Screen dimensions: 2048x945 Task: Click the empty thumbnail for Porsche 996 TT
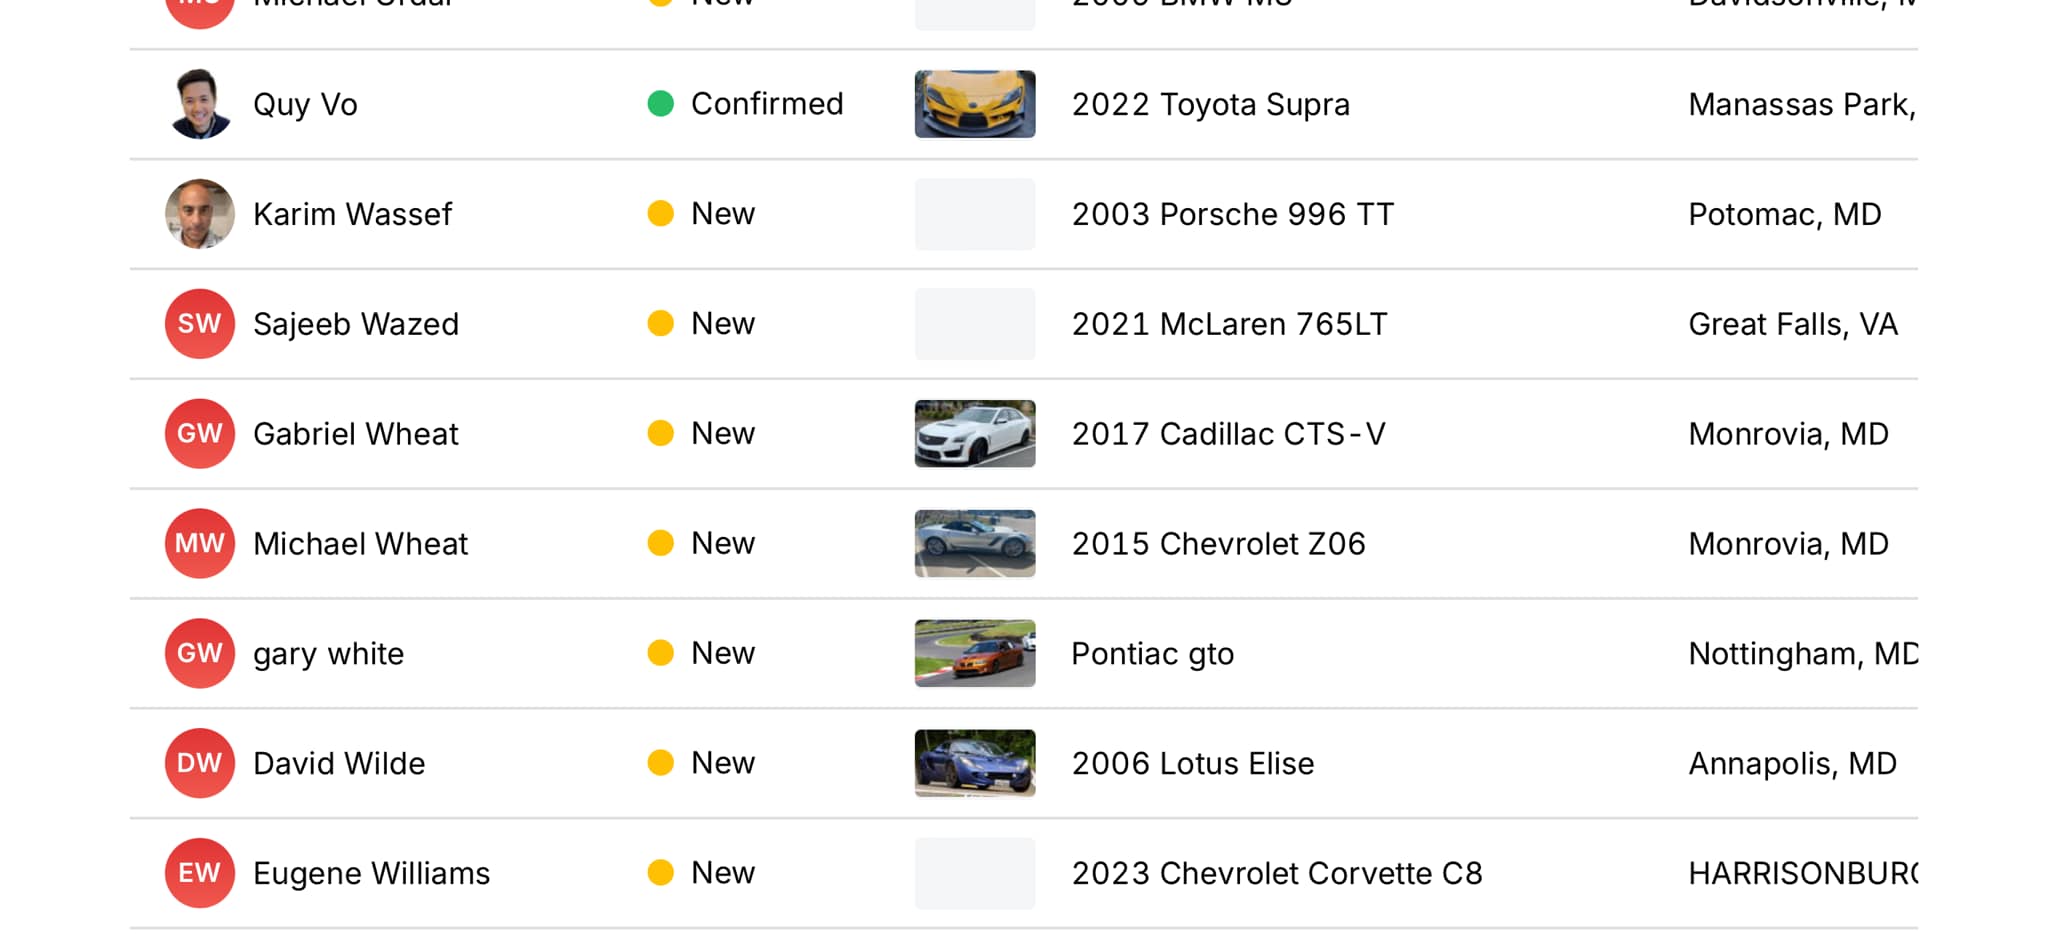[975, 214]
